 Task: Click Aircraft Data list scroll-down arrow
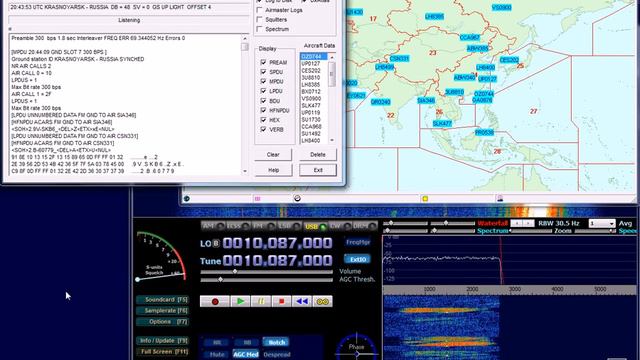(x=332, y=140)
